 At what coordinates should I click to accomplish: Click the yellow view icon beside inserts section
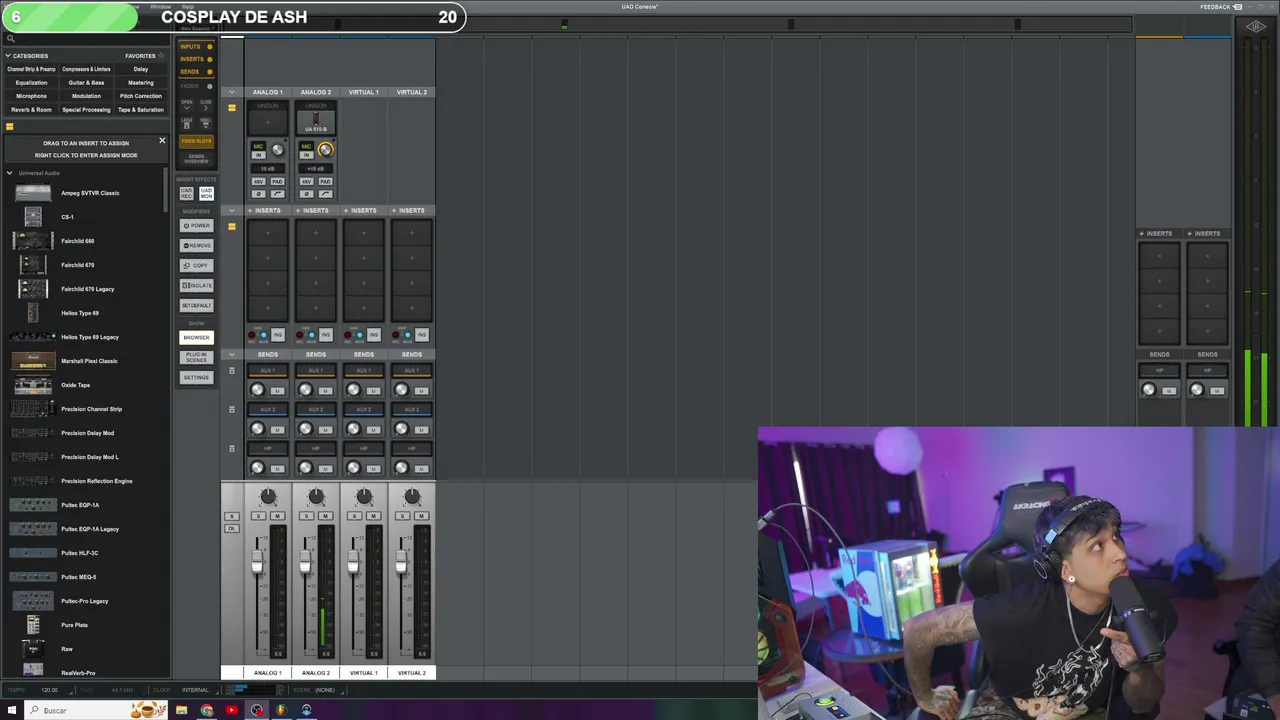(x=232, y=227)
